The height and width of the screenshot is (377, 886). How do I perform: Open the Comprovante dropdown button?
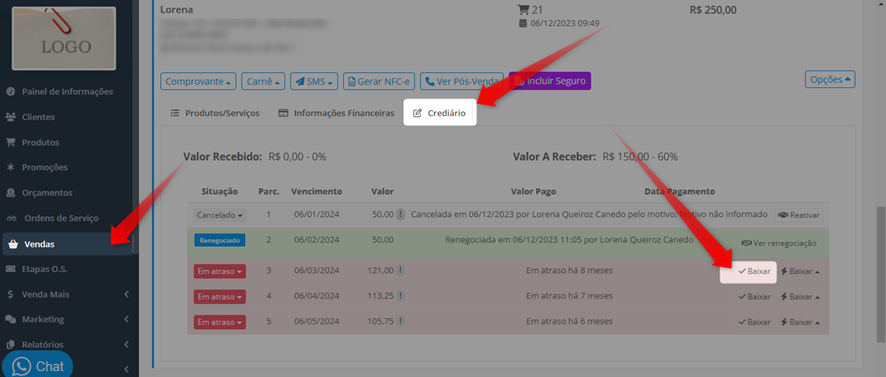(x=198, y=81)
